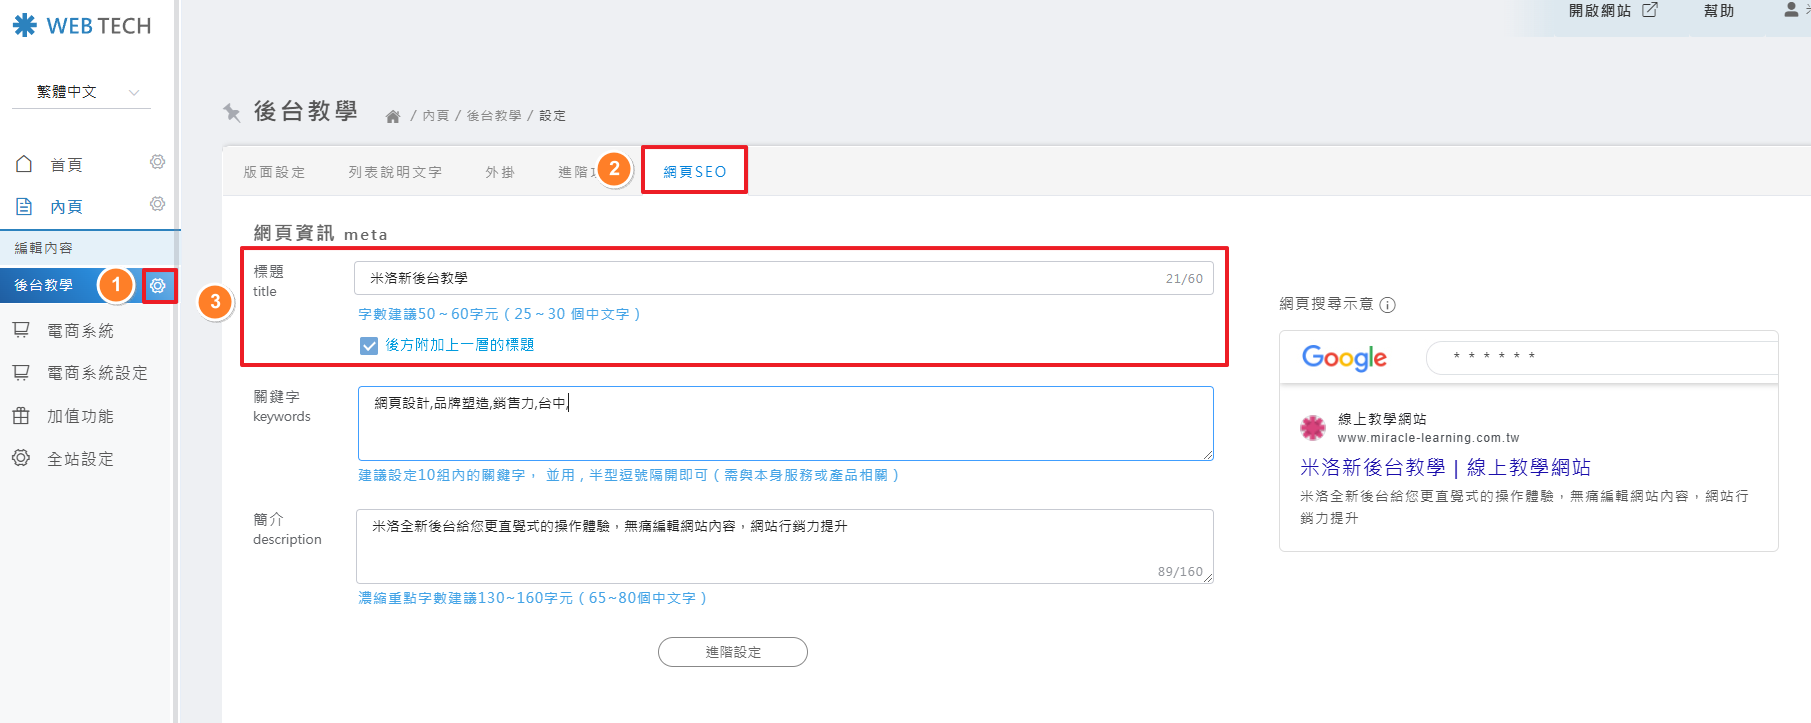Image resolution: width=1811 pixels, height=723 pixels.
Task: Open the 繁體中文 language dropdown
Action: pos(82,92)
